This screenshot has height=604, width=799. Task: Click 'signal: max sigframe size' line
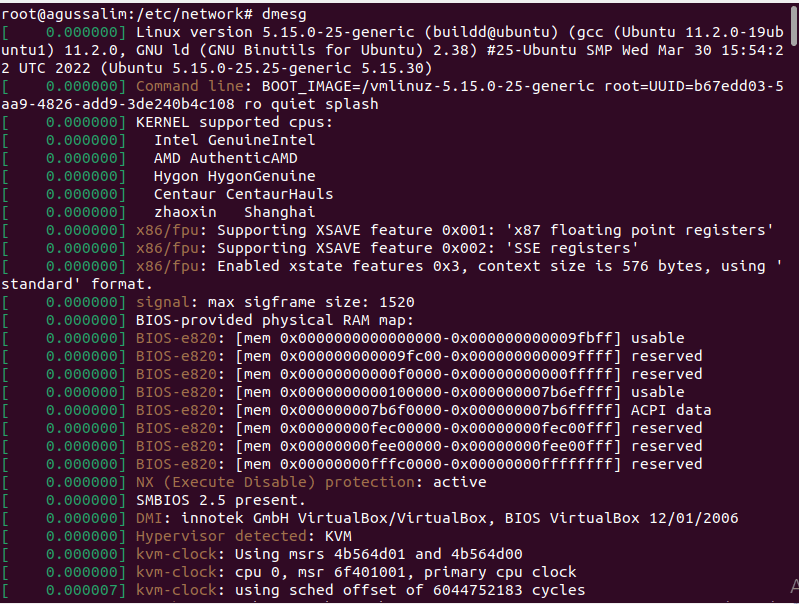[275, 302]
